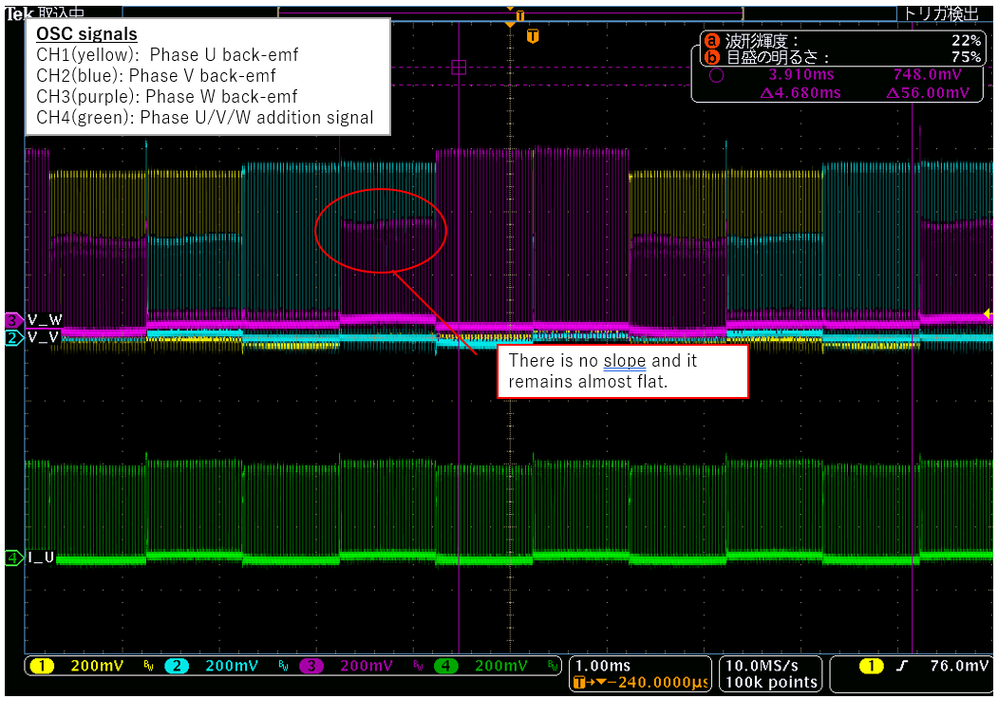The image size is (998, 701).
Task: Click the rising edge trigger slope icon
Action: 902,666
